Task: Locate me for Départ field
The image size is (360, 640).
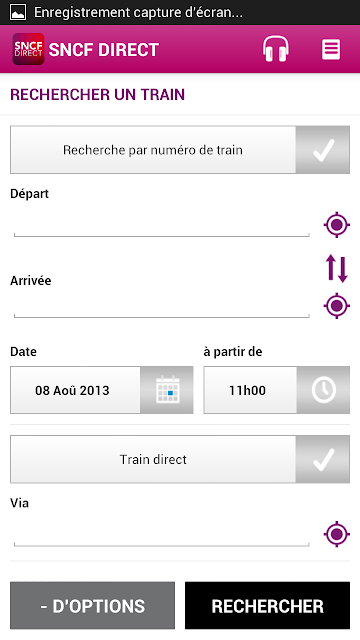Action: tap(336, 224)
